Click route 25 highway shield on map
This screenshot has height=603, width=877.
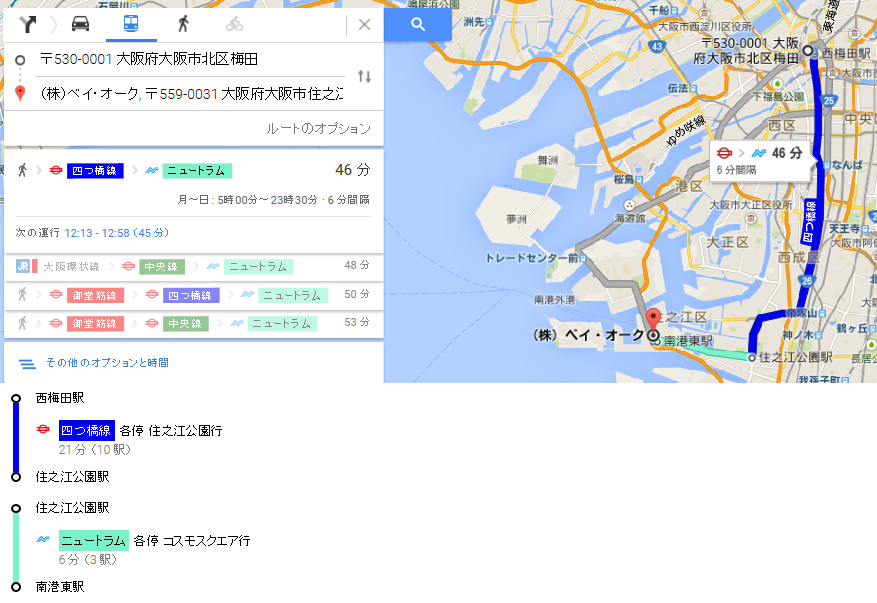tap(829, 101)
